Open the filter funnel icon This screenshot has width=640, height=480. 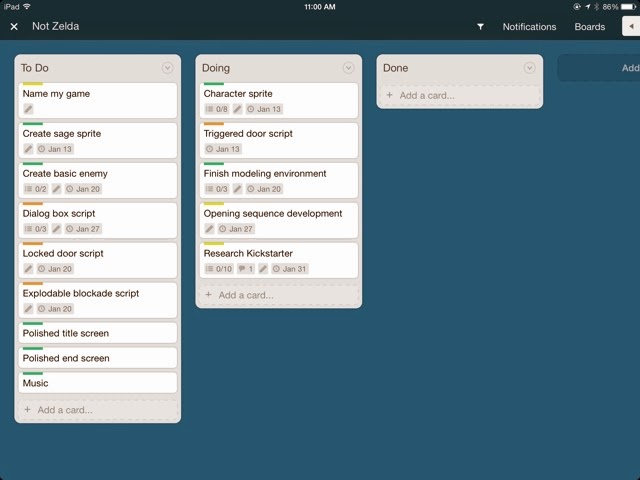[x=480, y=27]
